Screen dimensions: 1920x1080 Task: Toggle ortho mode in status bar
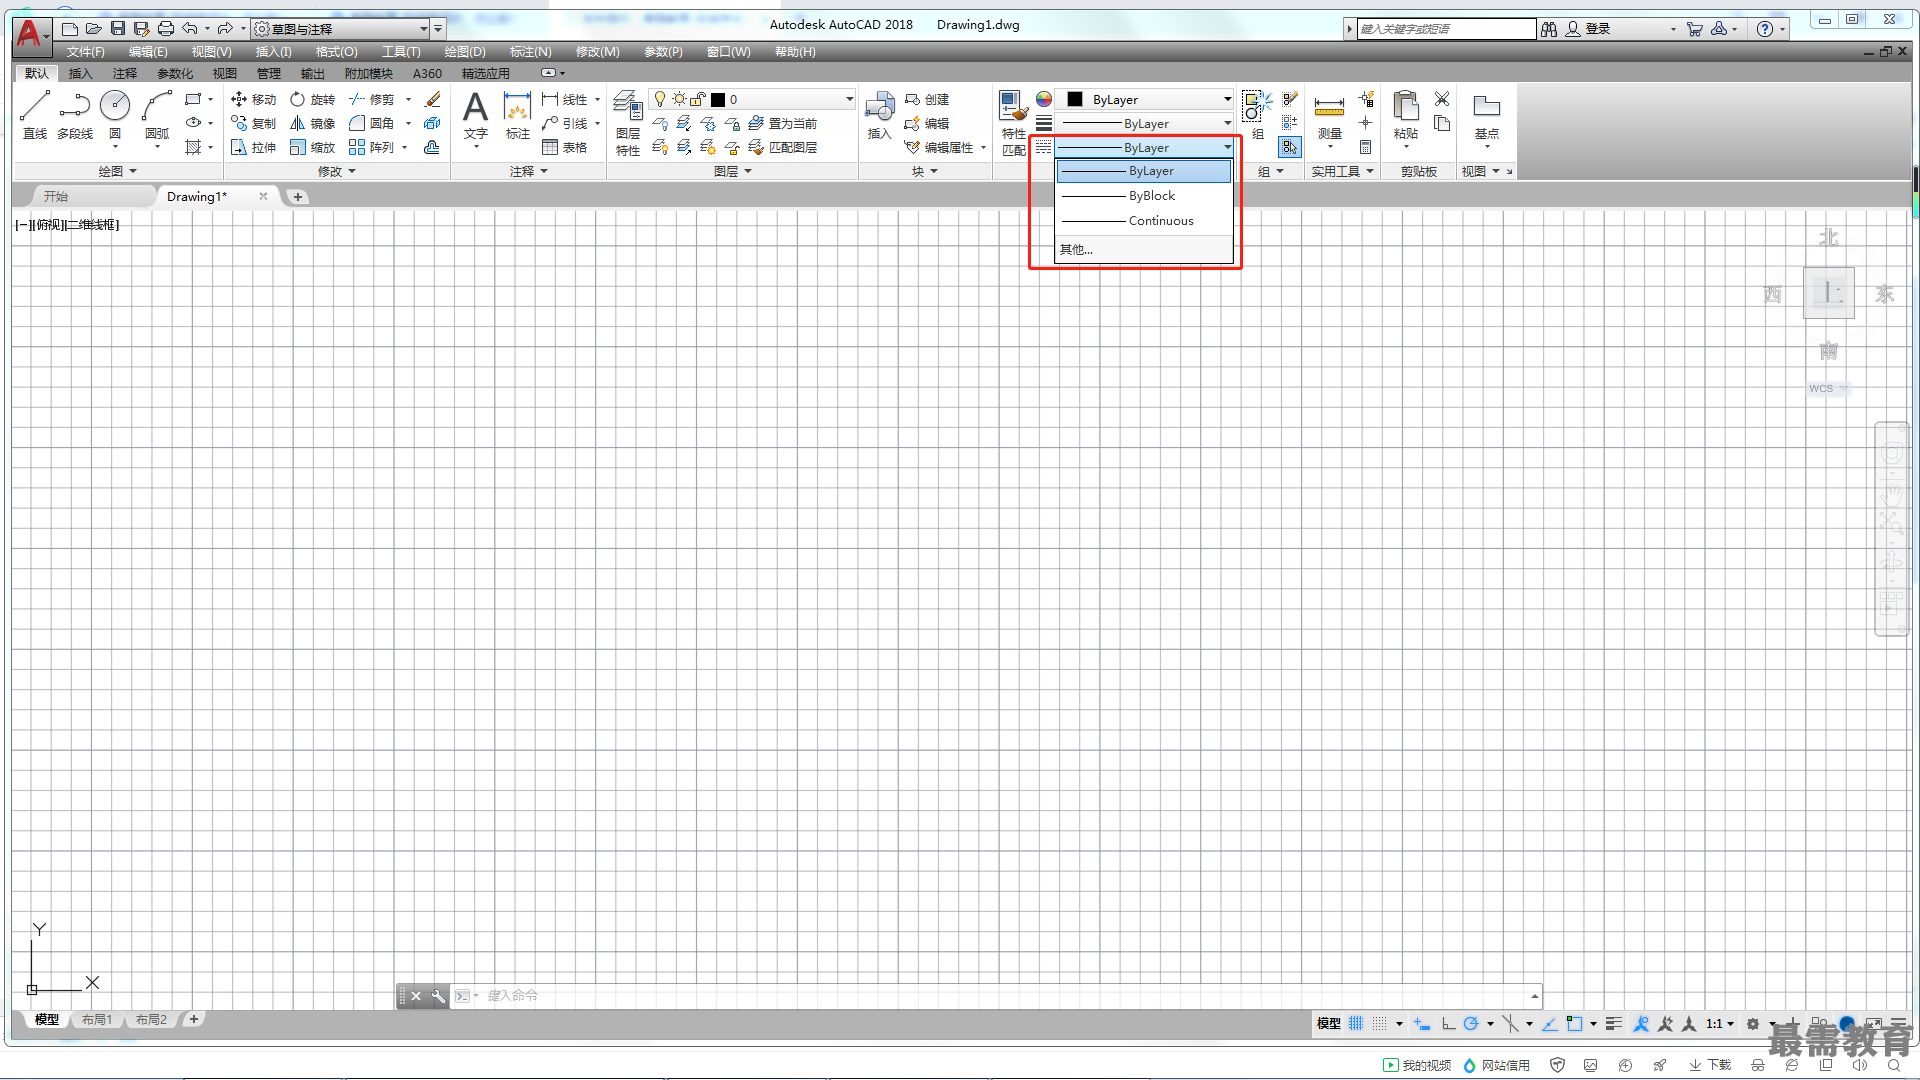pos(1448,1023)
